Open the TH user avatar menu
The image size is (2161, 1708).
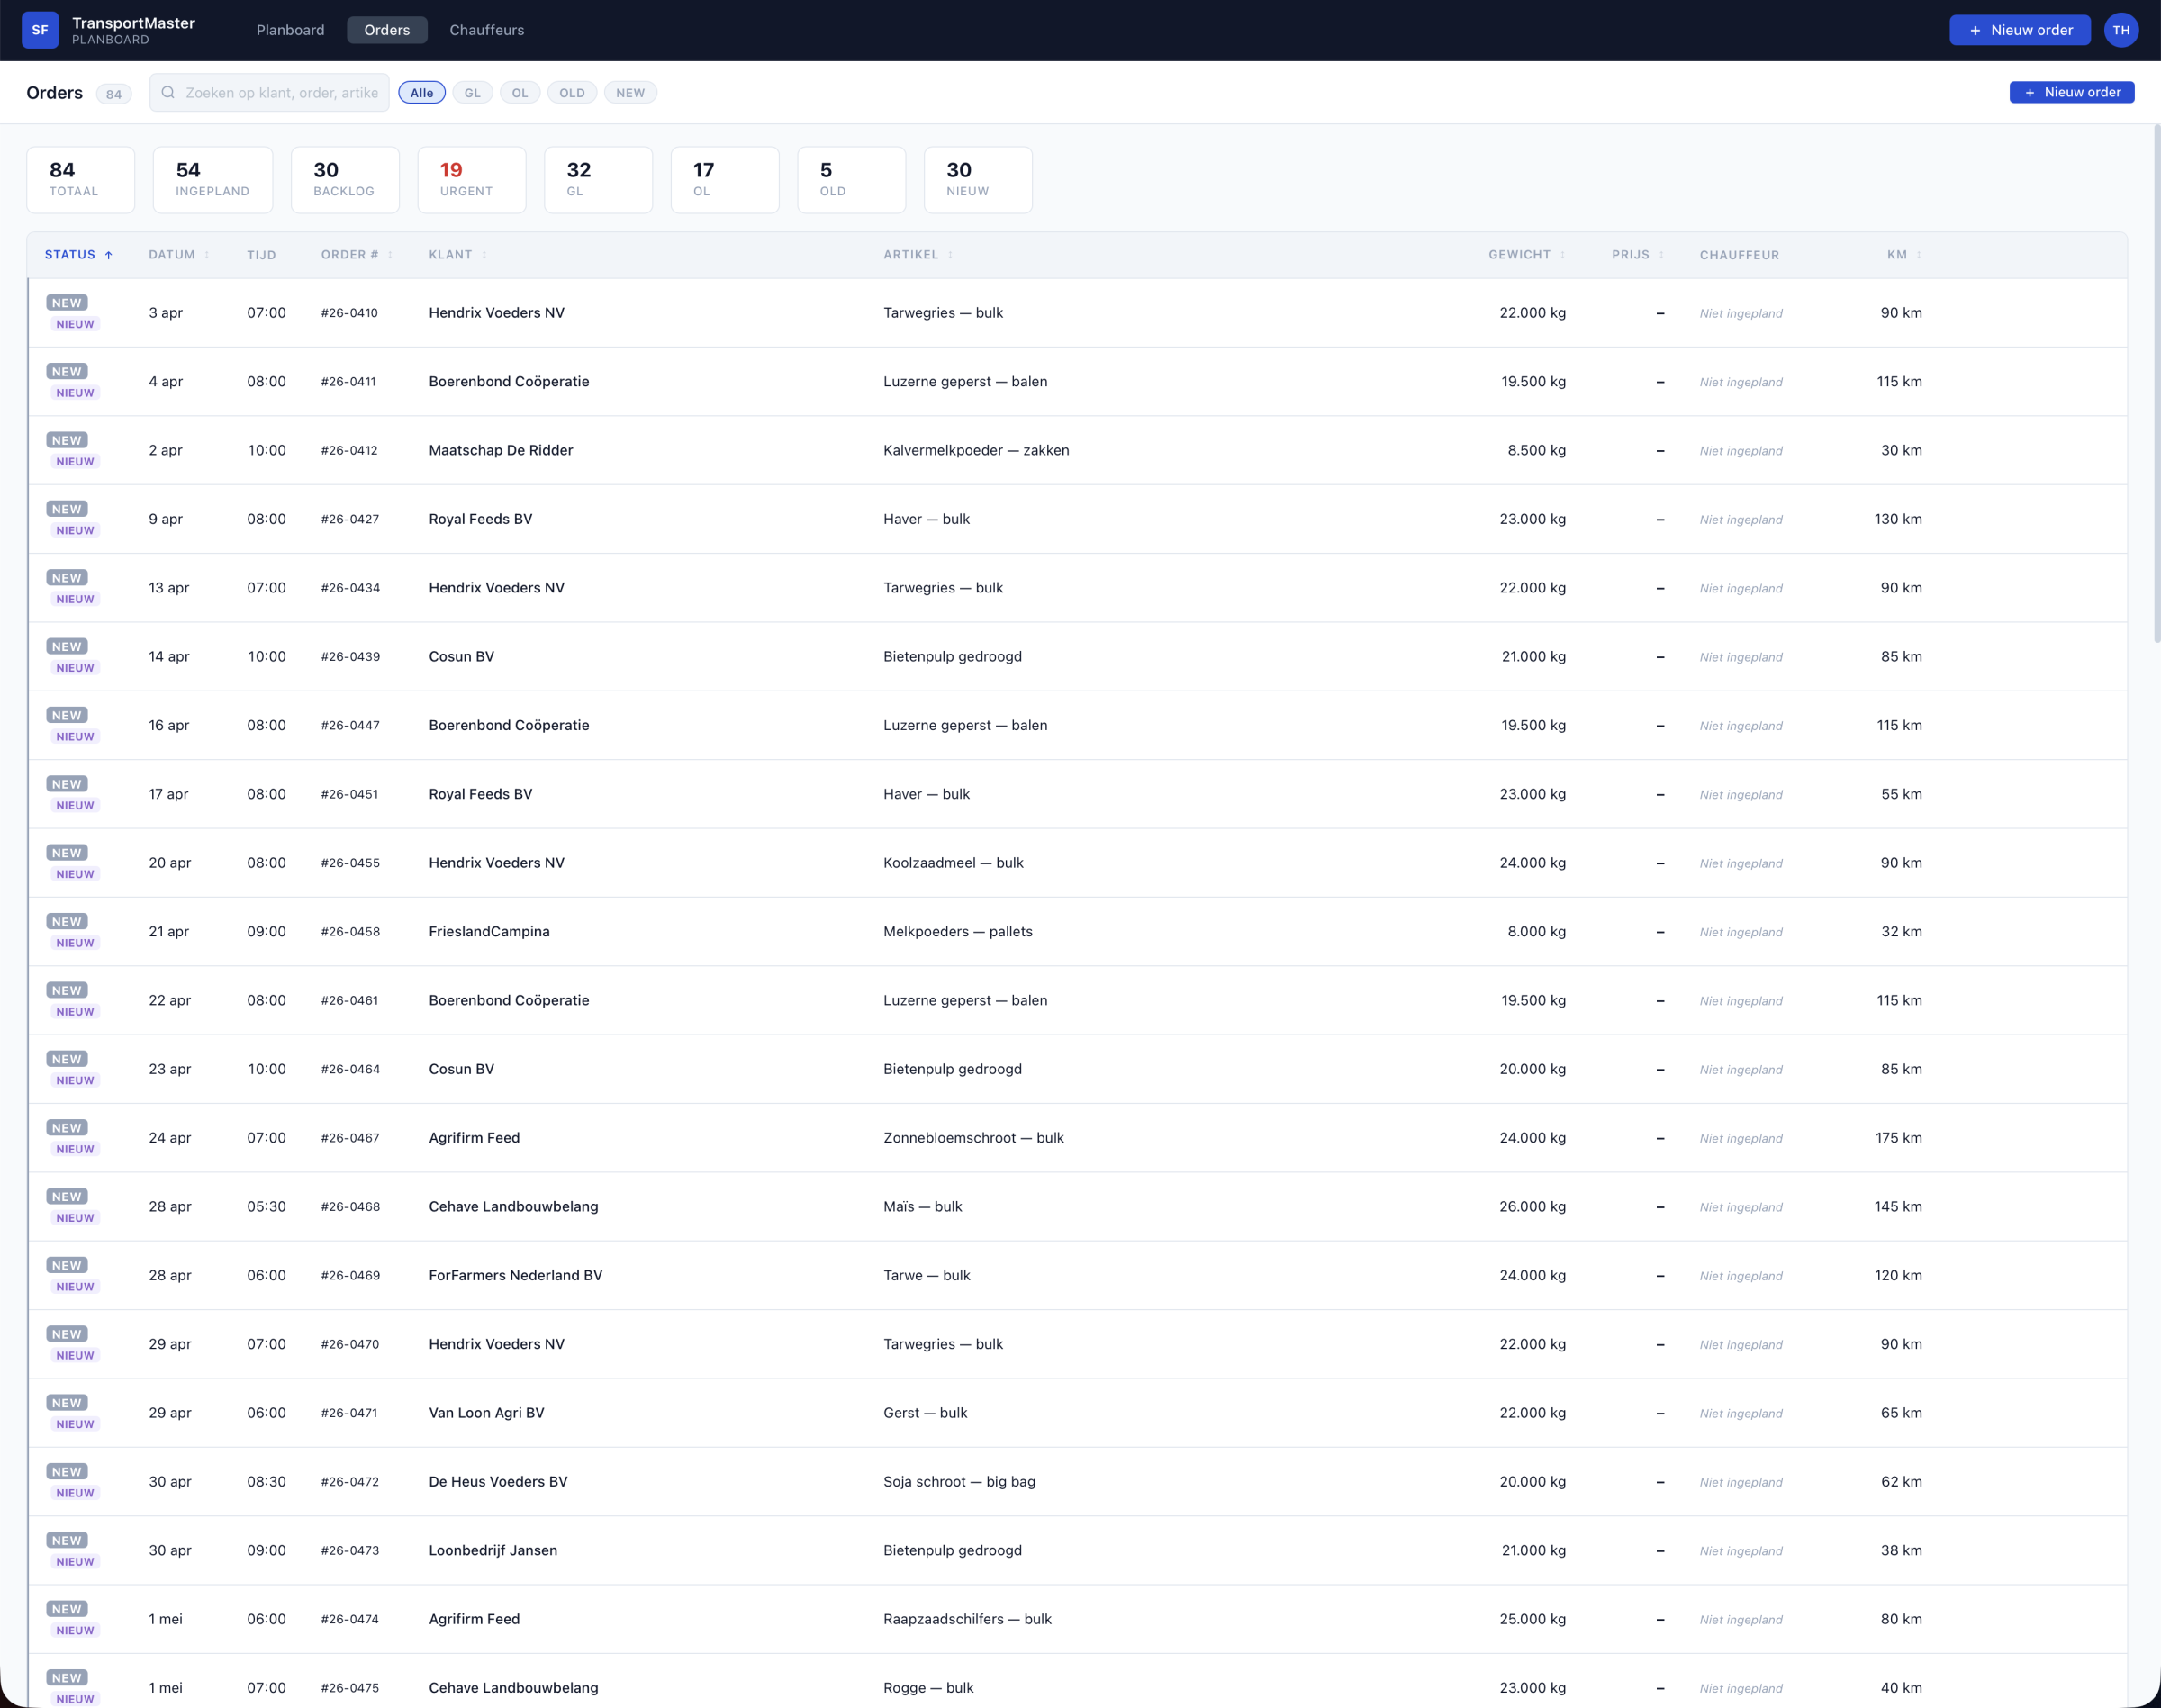[x=2122, y=30]
